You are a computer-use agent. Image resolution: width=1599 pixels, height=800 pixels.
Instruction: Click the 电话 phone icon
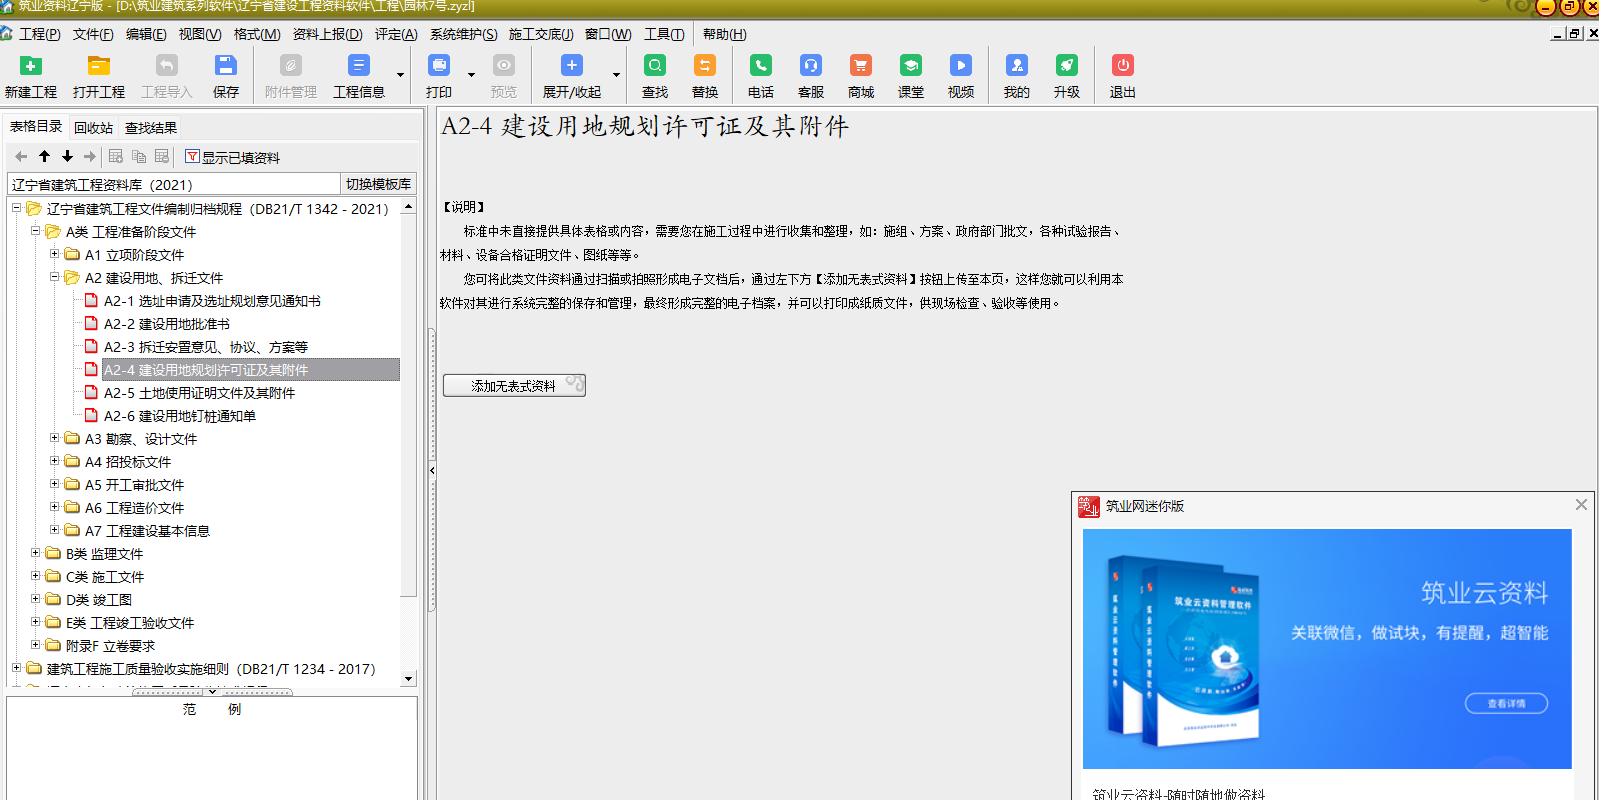pos(761,77)
